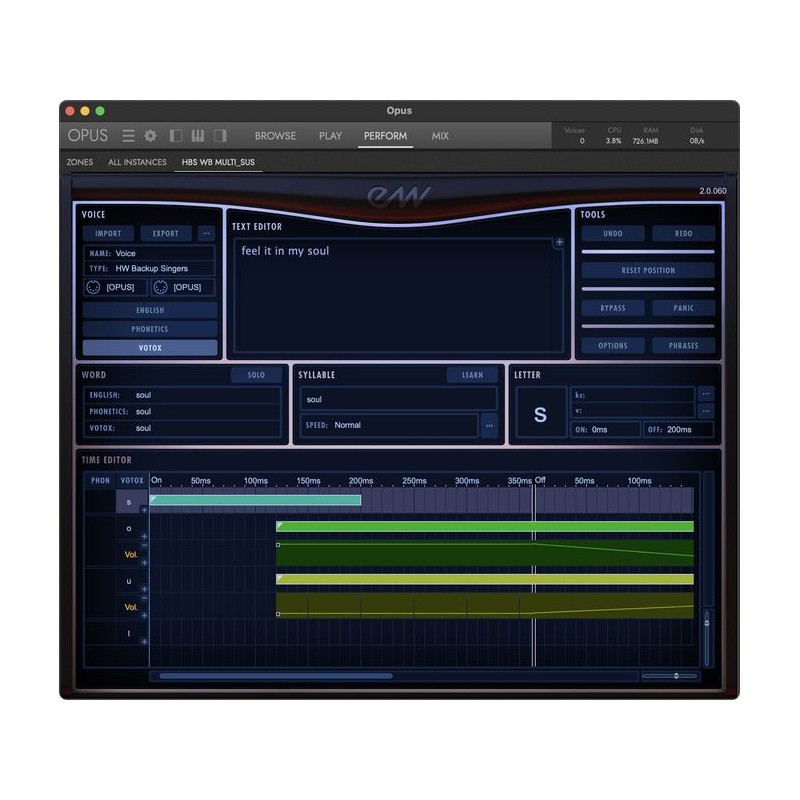The width and height of the screenshot is (800, 800).
Task: Open OPTIONS in Tools panel
Action: point(613,346)
